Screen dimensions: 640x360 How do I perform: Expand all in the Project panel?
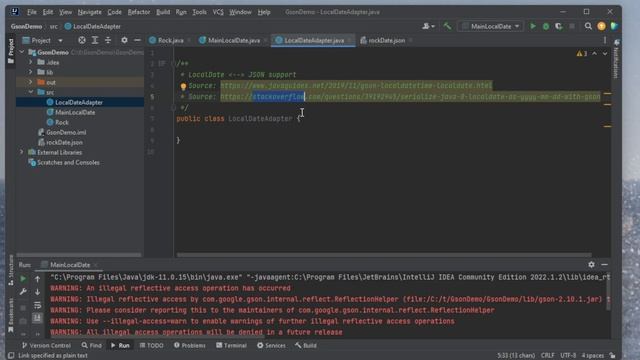[x=95, y=40]
